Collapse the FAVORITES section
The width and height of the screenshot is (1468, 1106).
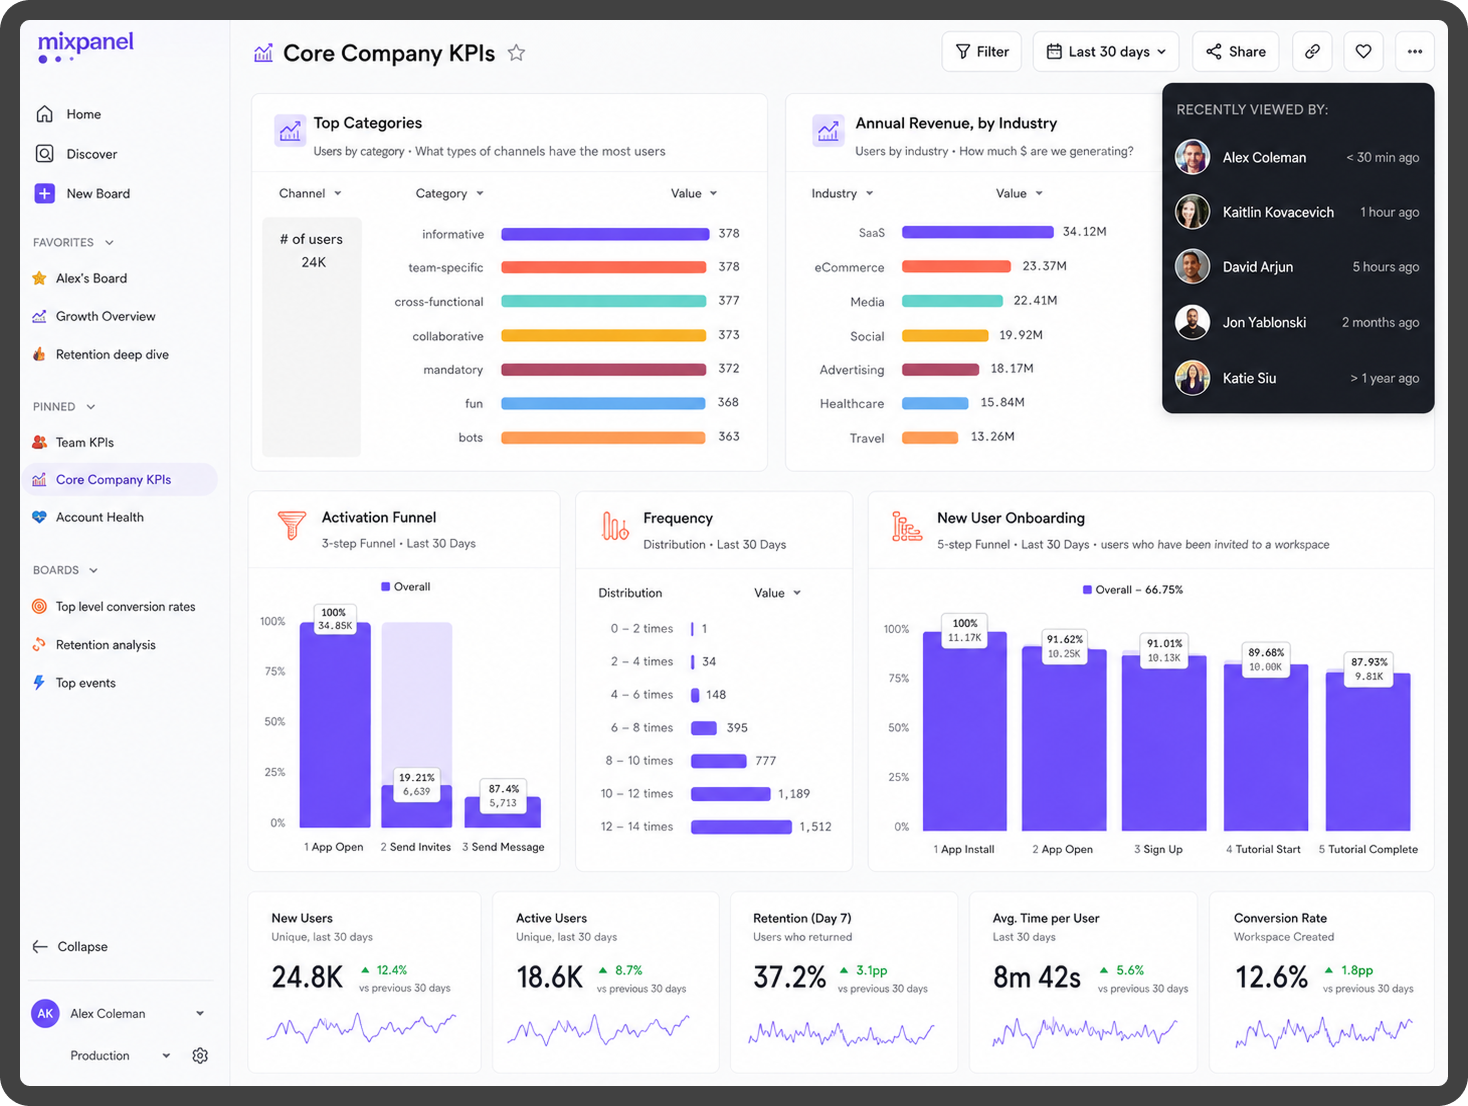tap(109, 243)
